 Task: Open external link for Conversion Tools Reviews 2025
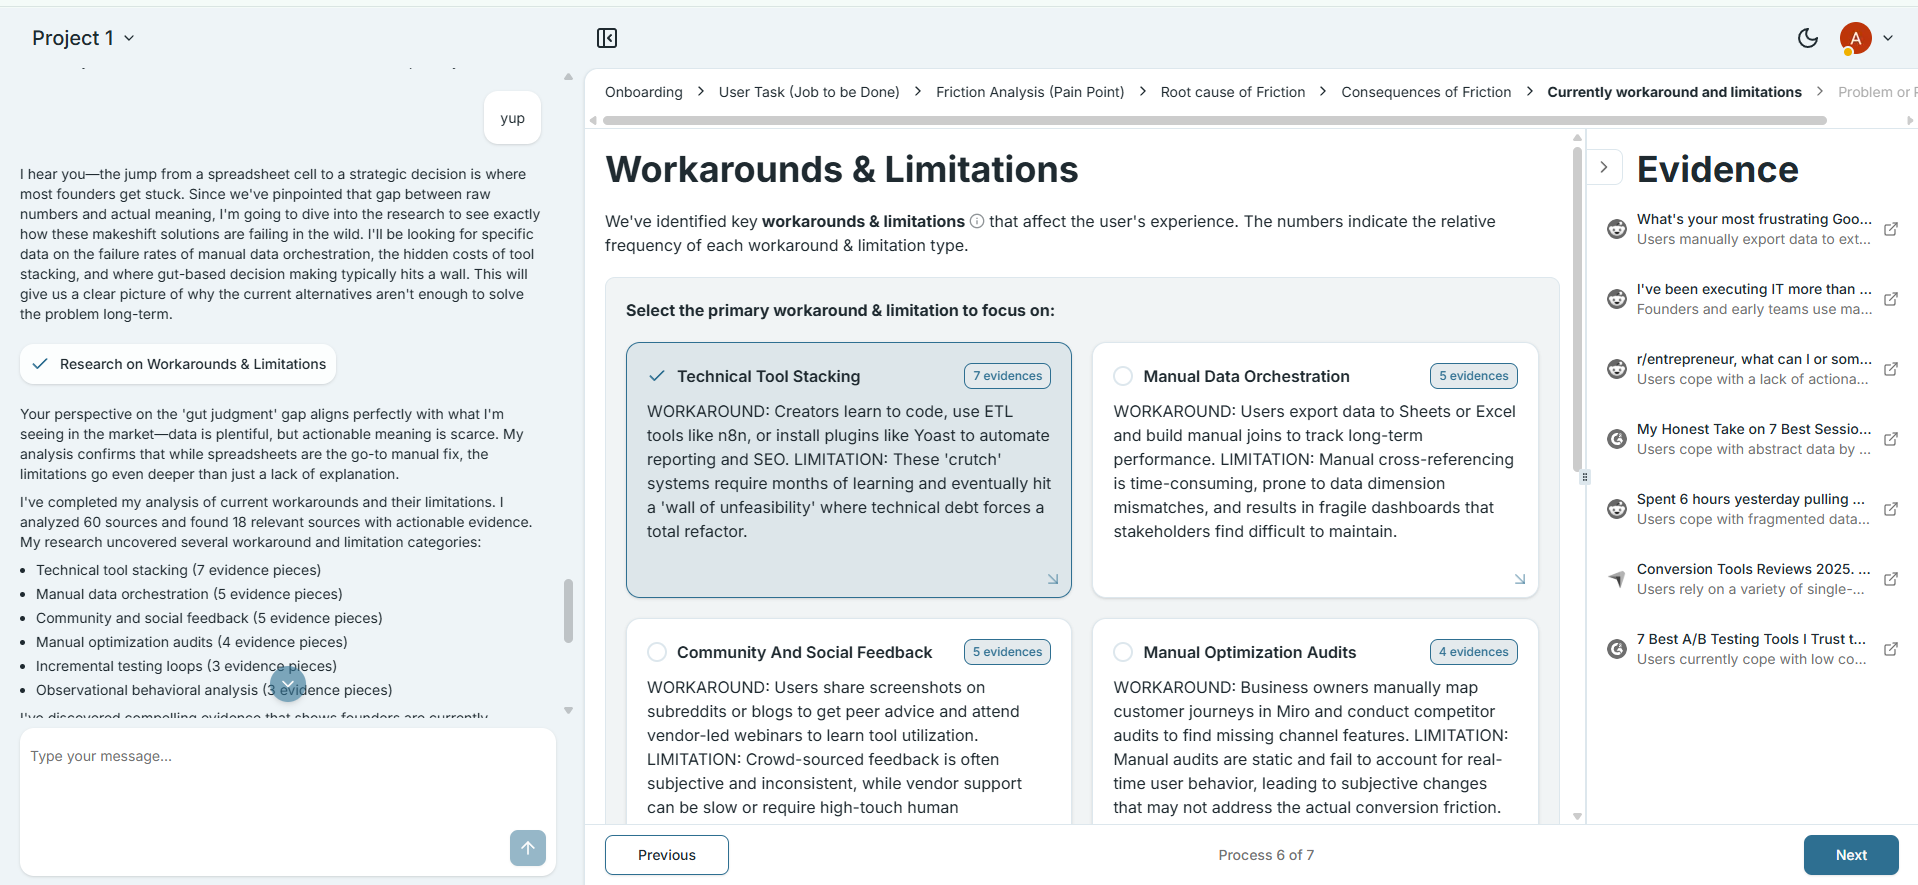coord(1891,579)
